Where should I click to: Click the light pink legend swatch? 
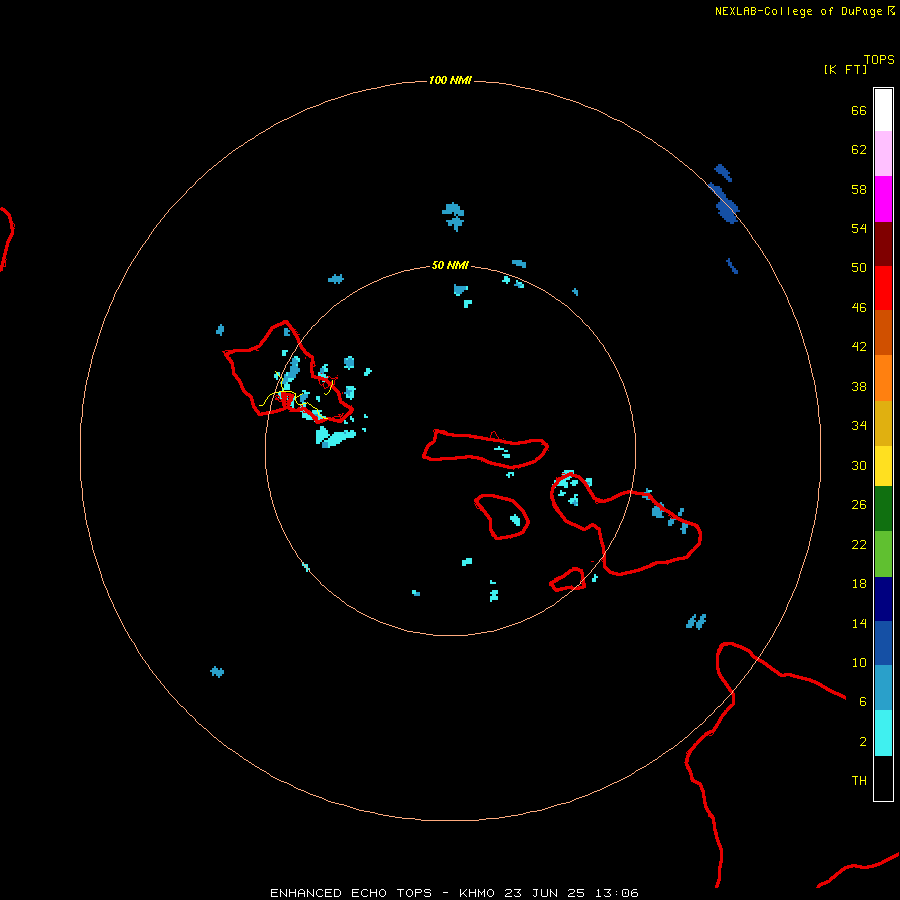(883, 154)
